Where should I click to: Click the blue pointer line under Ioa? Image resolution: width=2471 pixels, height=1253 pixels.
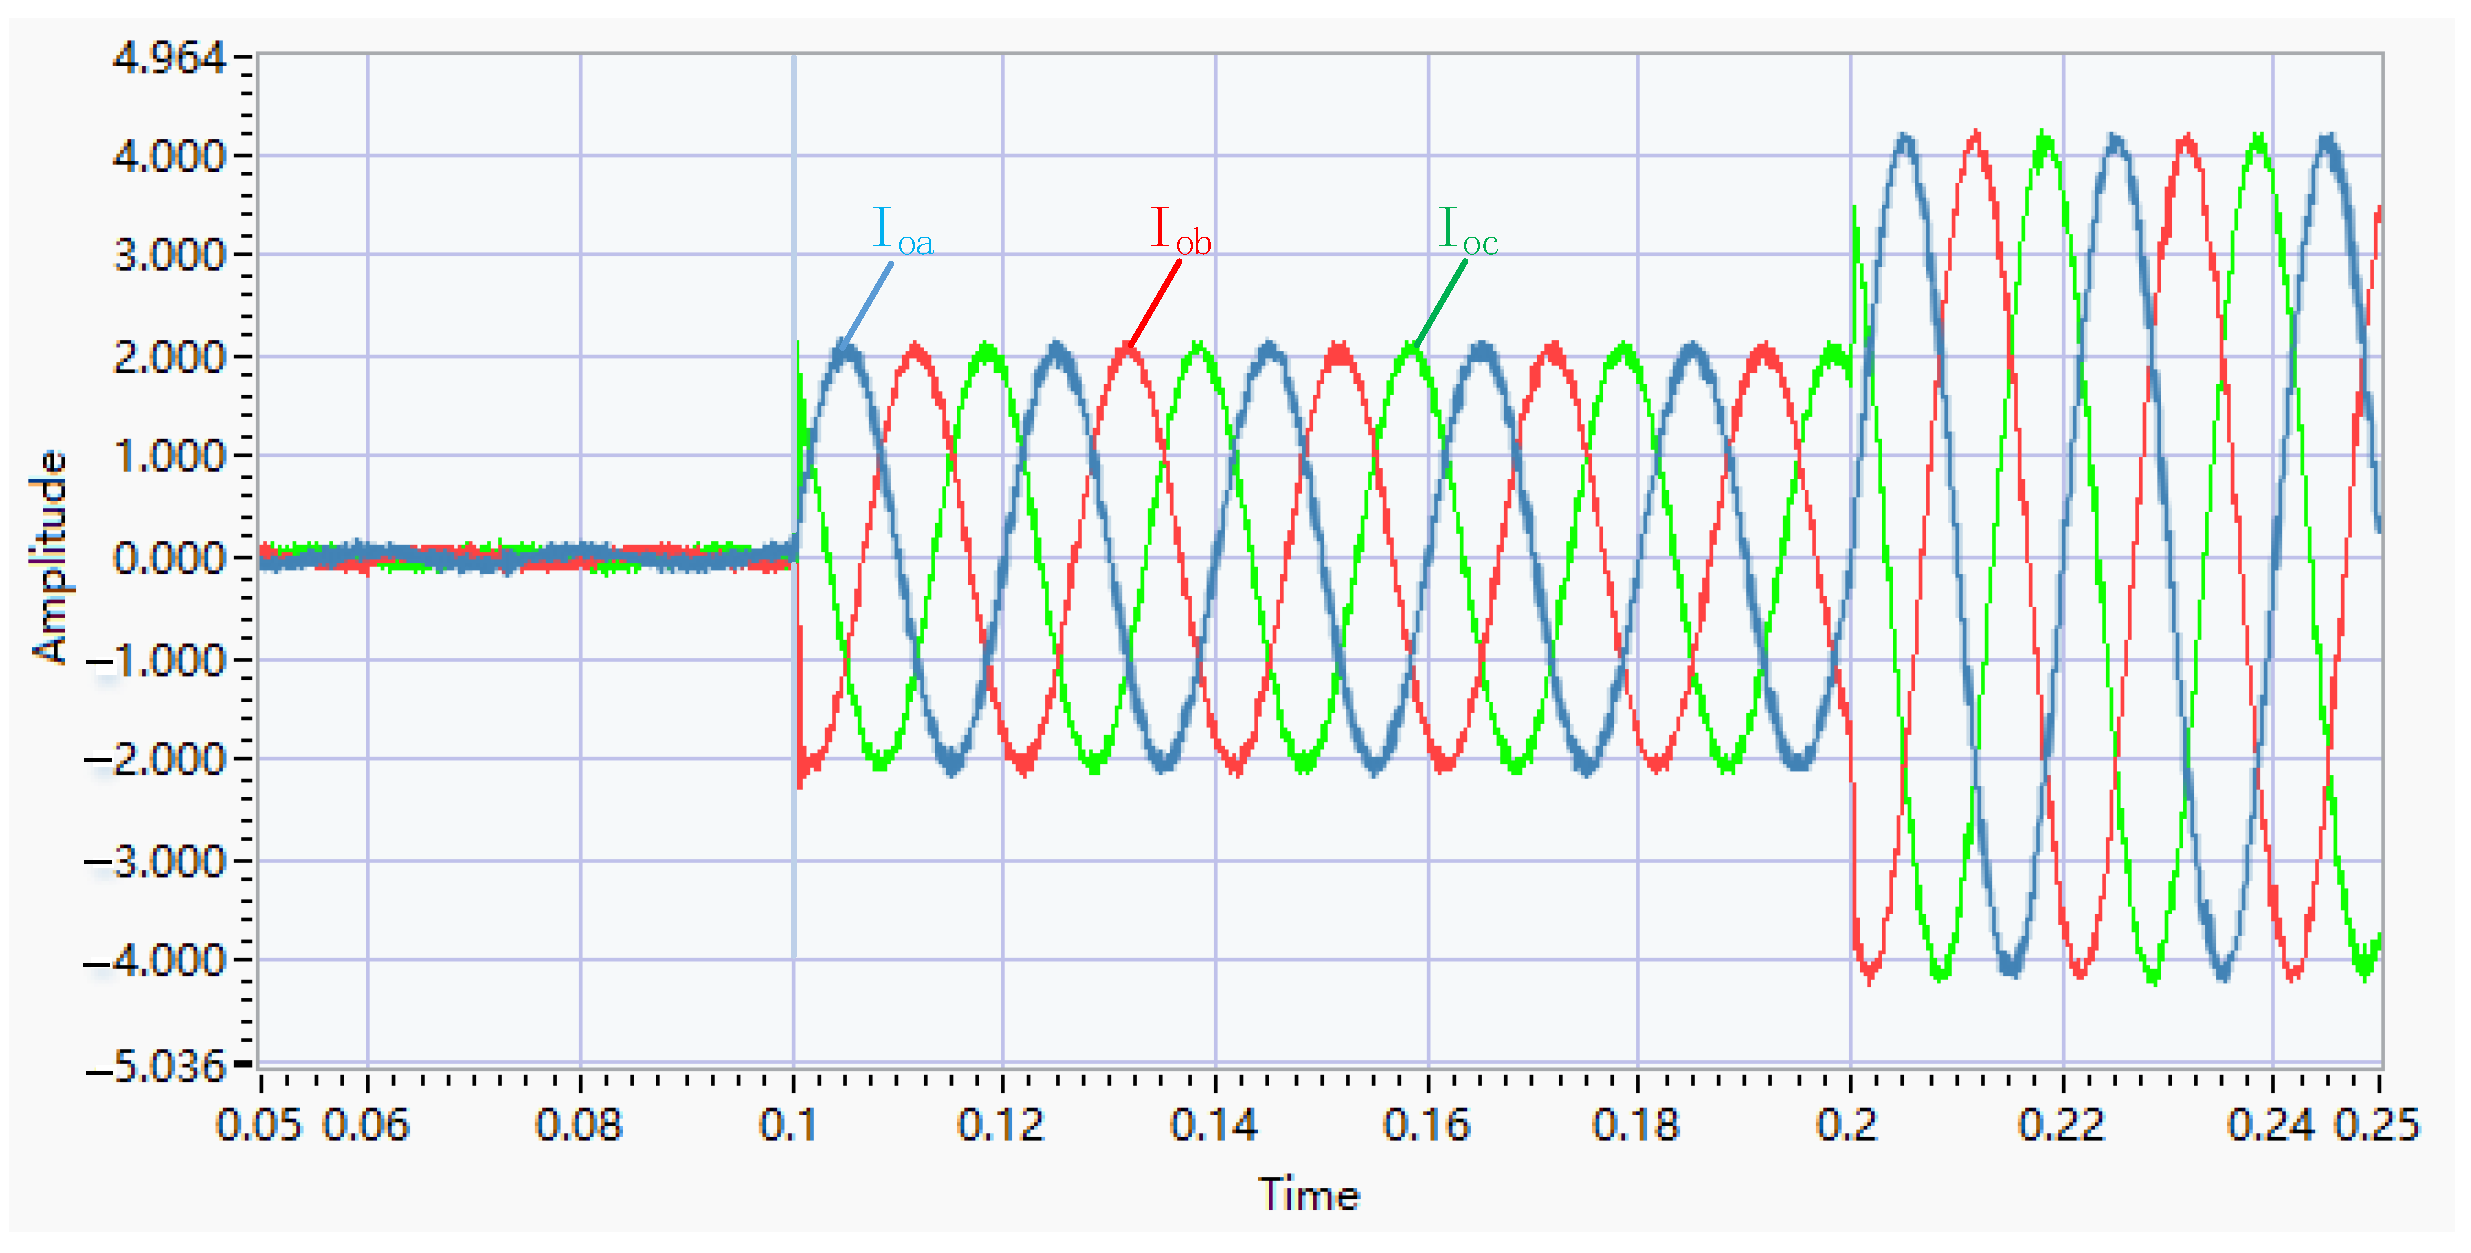[x=866, y=305]
